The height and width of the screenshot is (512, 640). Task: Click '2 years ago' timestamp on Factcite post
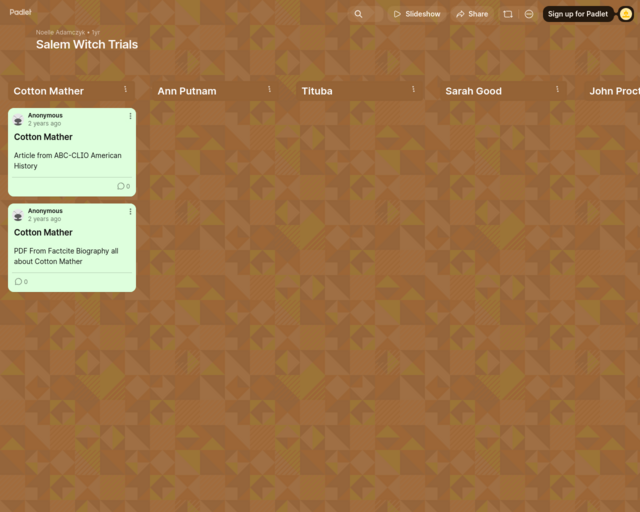[44, 219]
